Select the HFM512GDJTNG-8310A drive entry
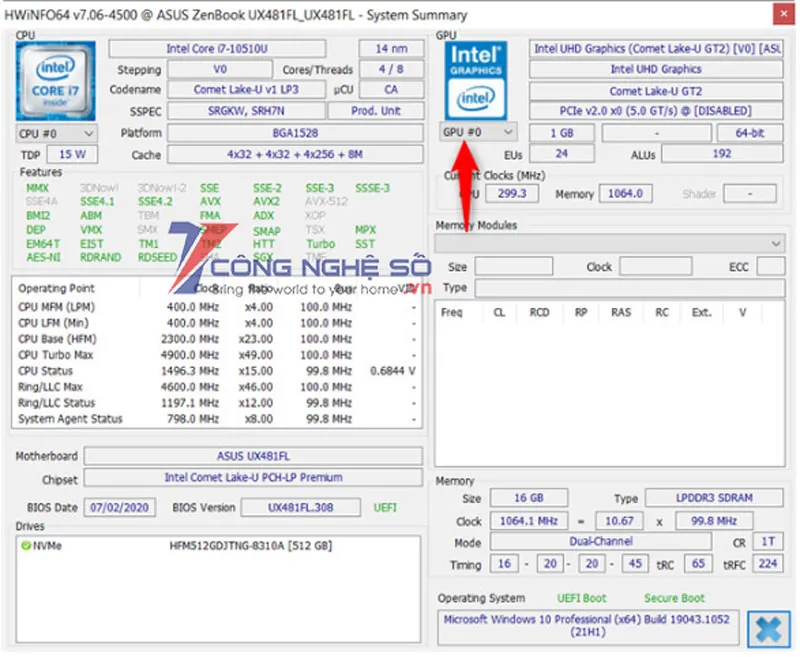The height and width of the screenshot is (657, 800). [251, 546]
